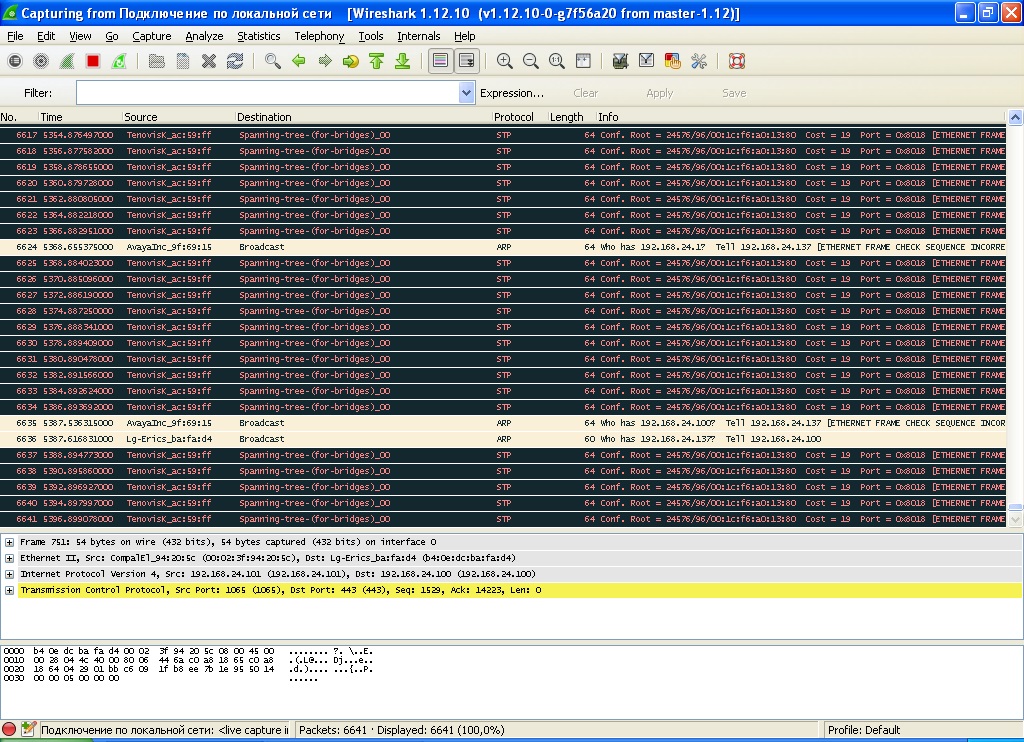Image resolution: width=1024 pixels, height=742 pixels.
Task: Click the Find packet magnifier icon
Action: 272,61
